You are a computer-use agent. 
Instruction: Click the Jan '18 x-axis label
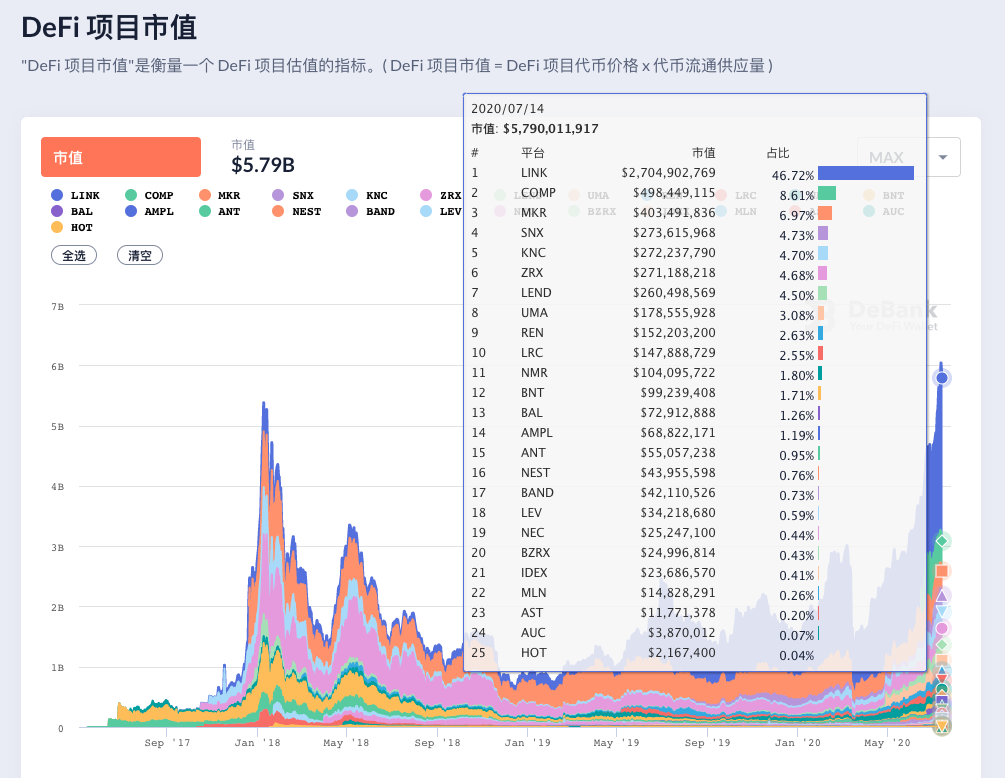click(257, 743)
